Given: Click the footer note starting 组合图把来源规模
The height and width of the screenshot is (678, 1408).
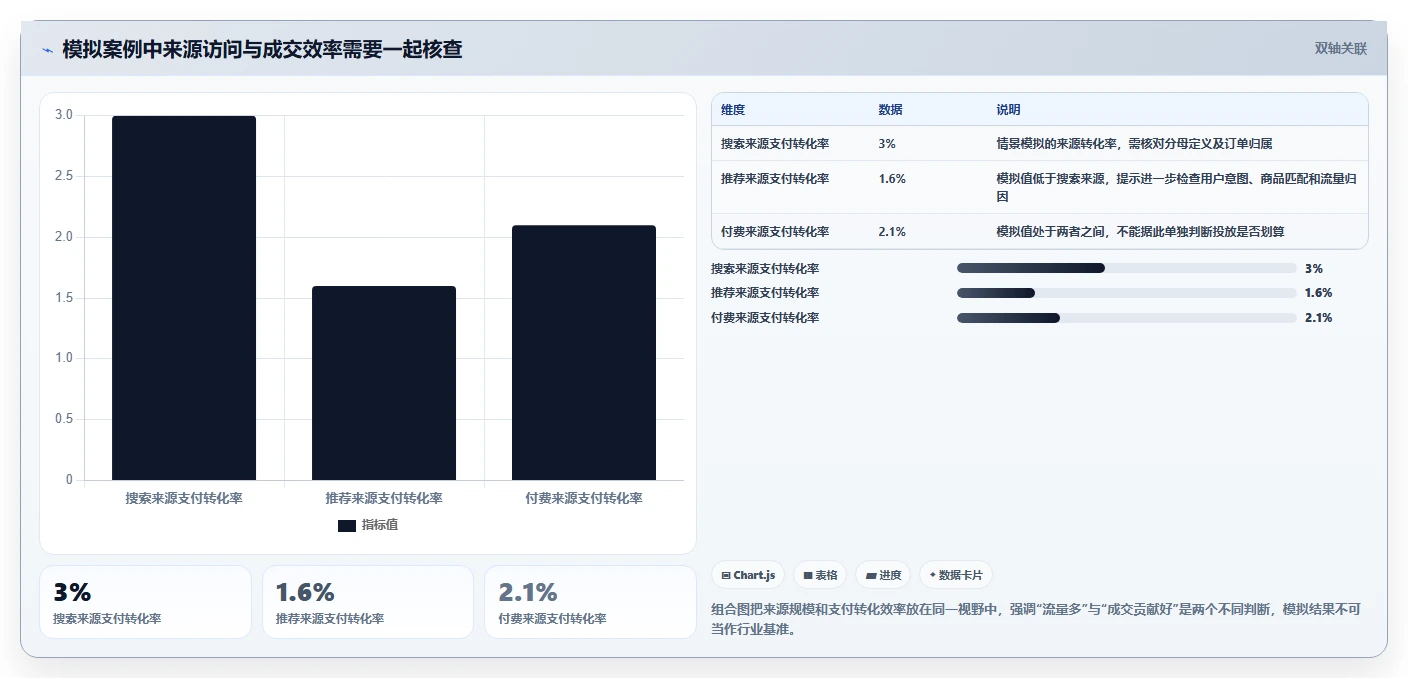Looking at the screenshot, I should tap(1036, 619).
